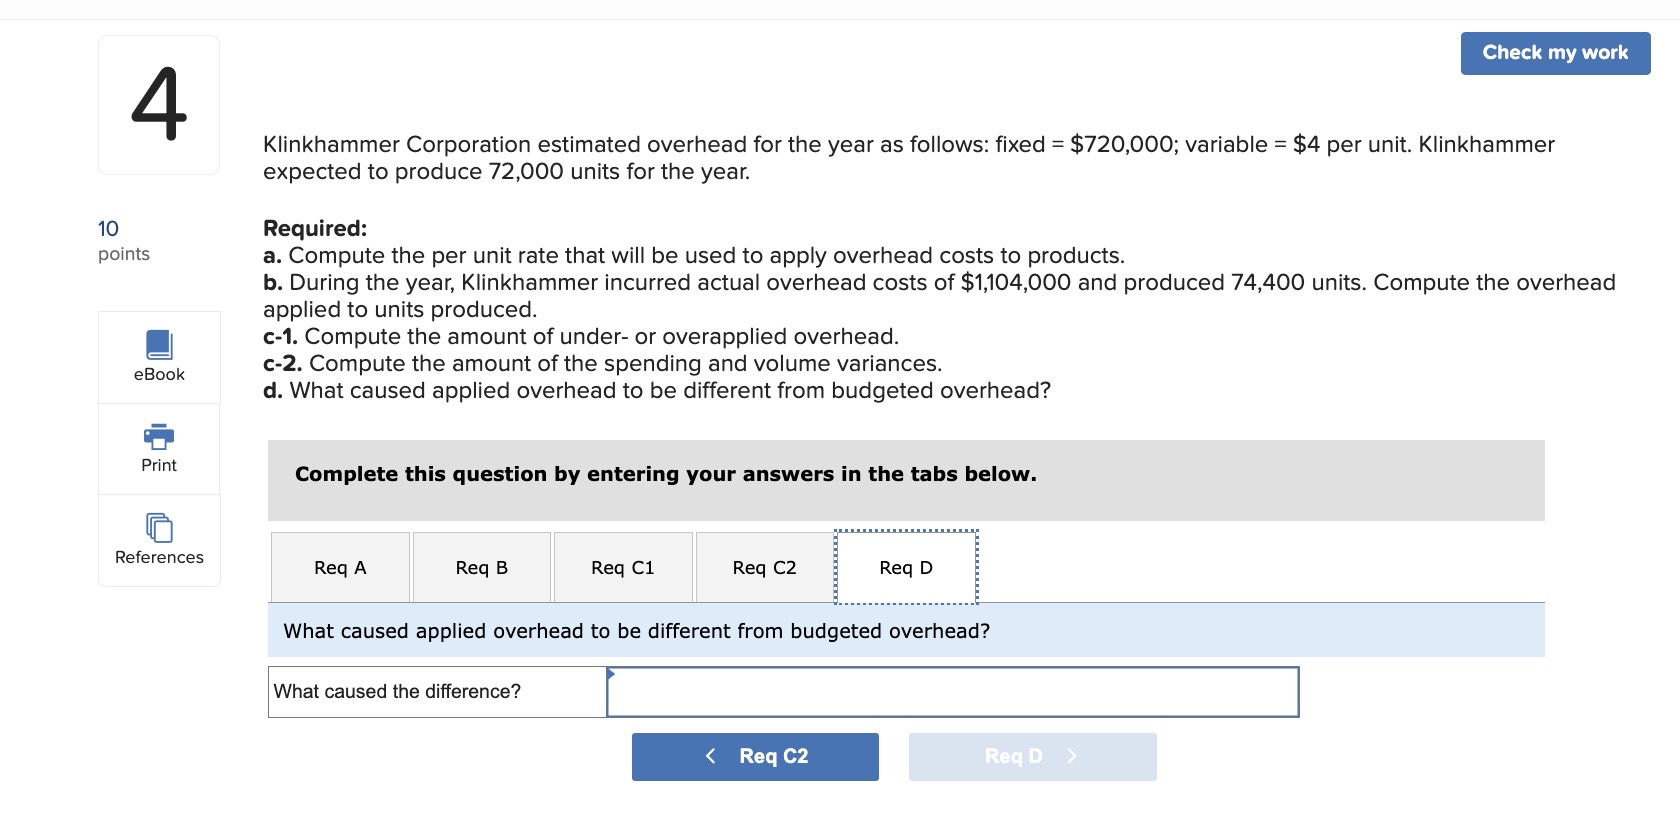Open the Req B tab

(x=480, y=567)
